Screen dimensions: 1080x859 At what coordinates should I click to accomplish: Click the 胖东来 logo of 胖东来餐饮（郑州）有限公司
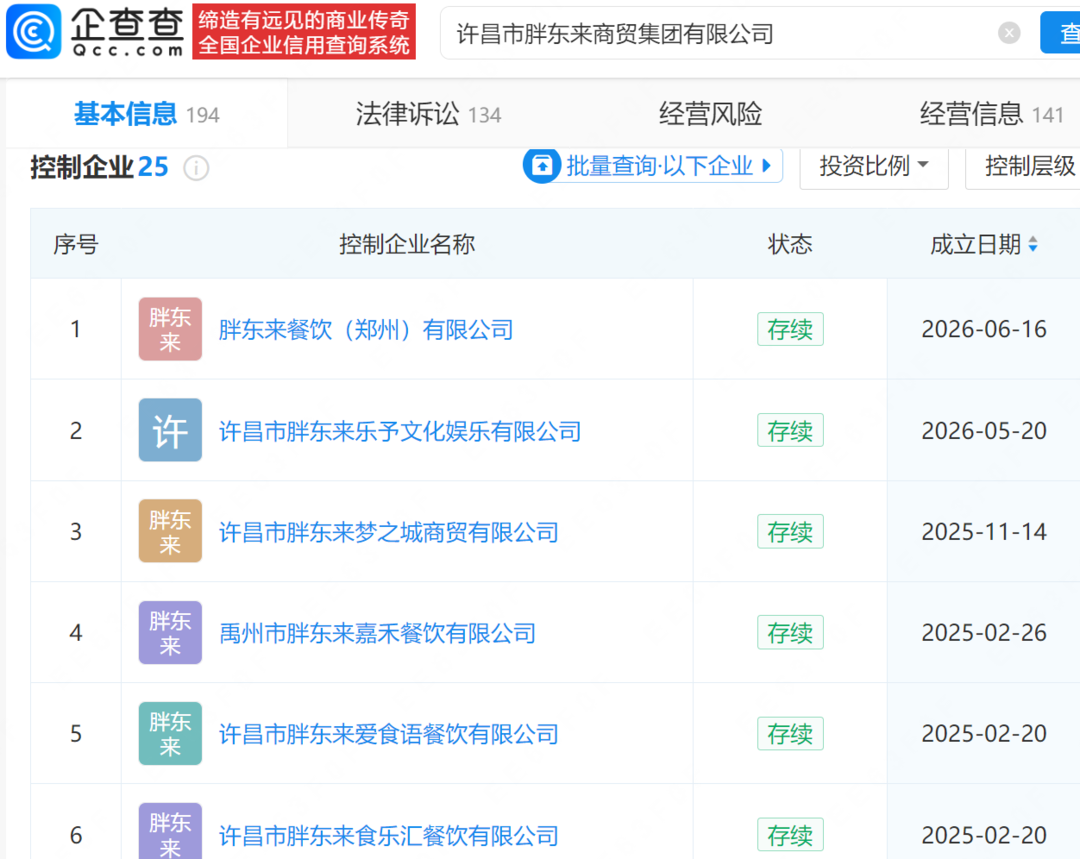tap(170, 329)
